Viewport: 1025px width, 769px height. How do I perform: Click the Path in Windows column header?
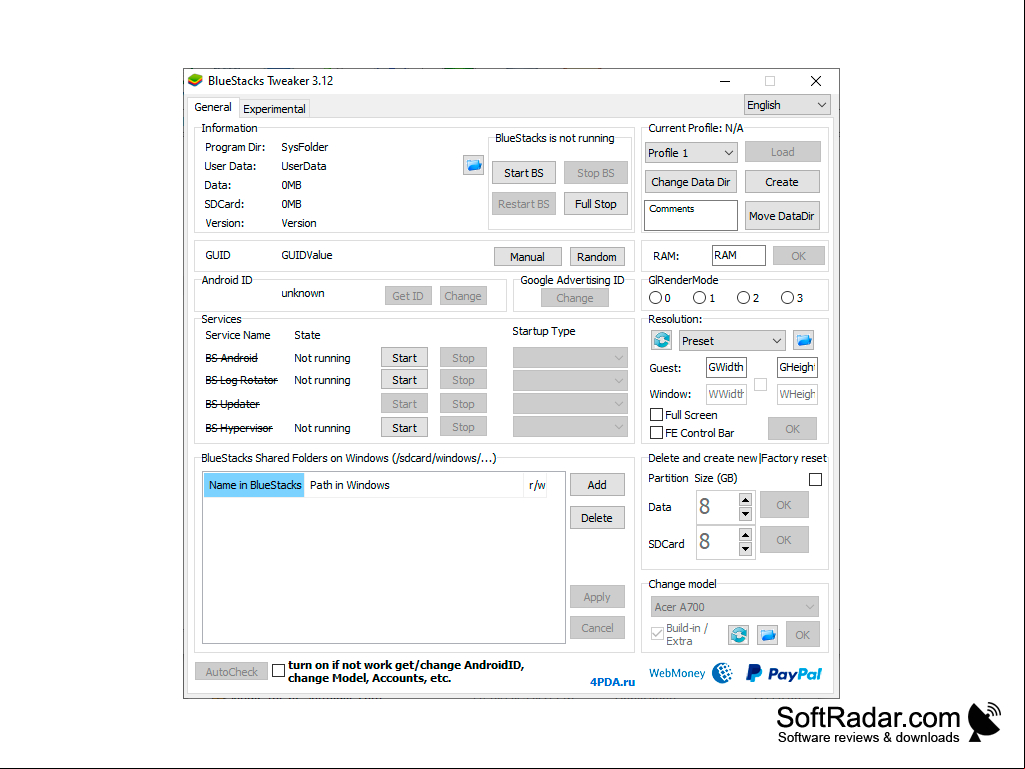pos(414,485)
